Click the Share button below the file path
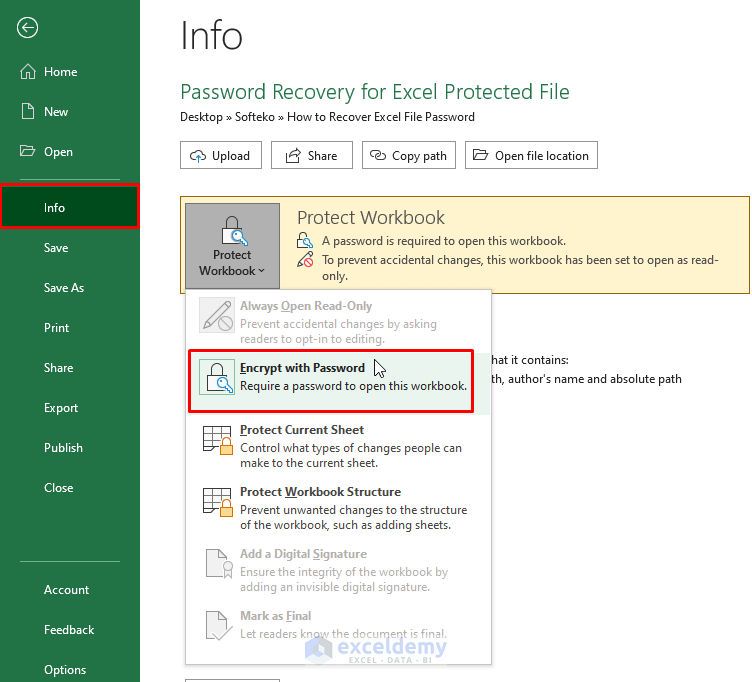 [x=312, y=155]
